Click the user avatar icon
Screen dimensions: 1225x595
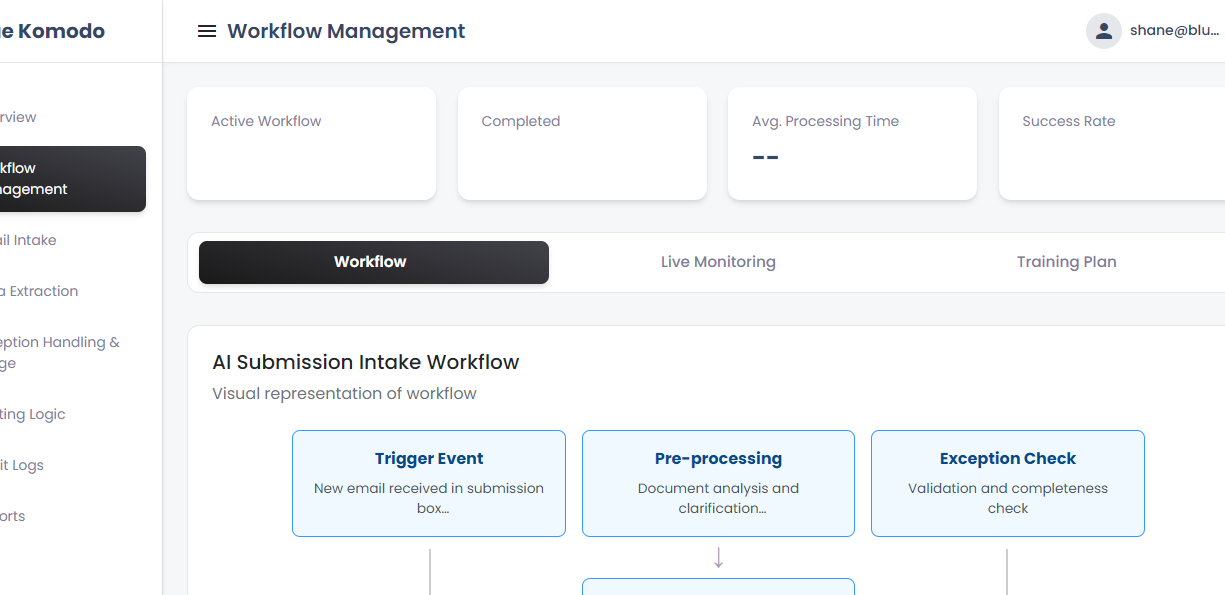coord(1103,31)
